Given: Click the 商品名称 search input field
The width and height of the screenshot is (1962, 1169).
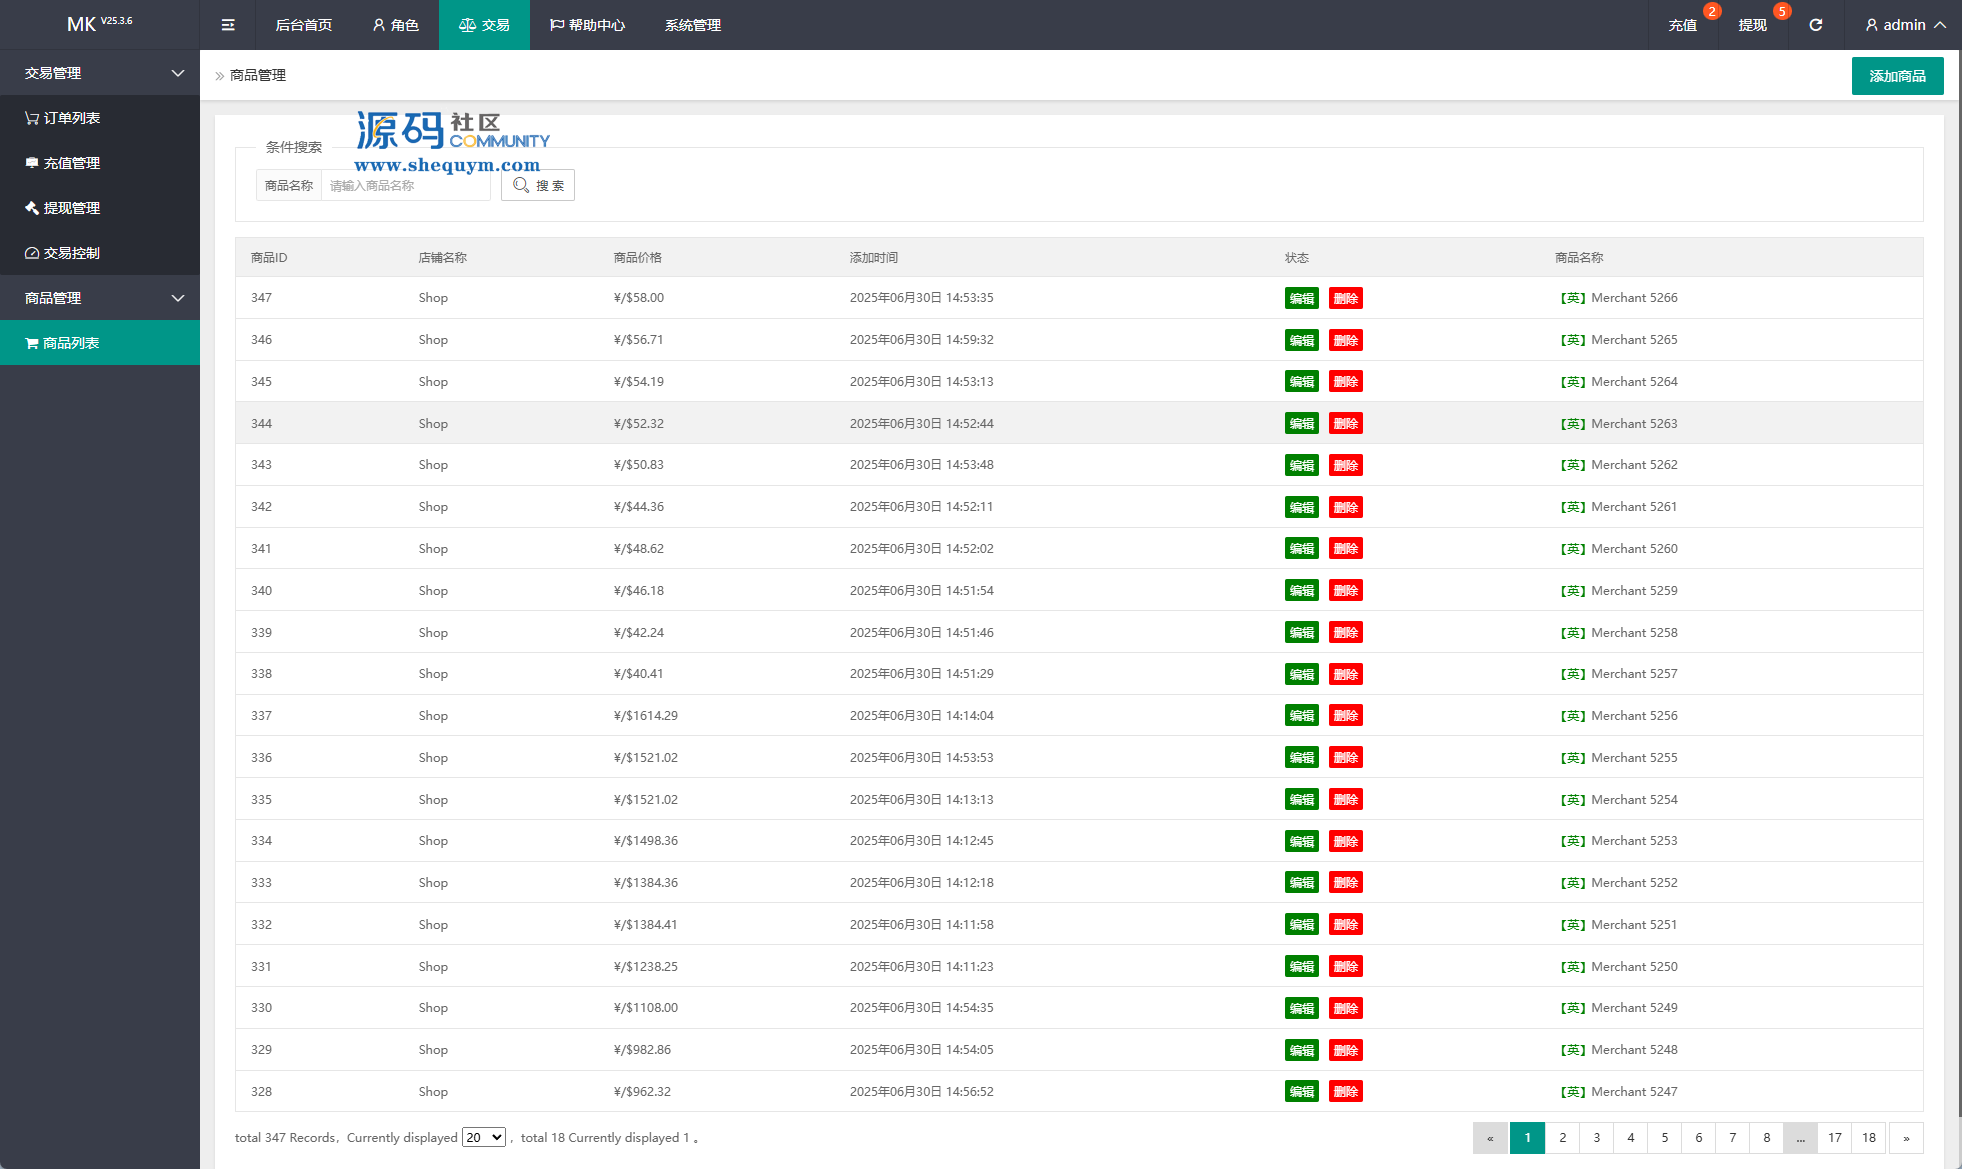Looking at the screenshot, I should pos(405,186).
